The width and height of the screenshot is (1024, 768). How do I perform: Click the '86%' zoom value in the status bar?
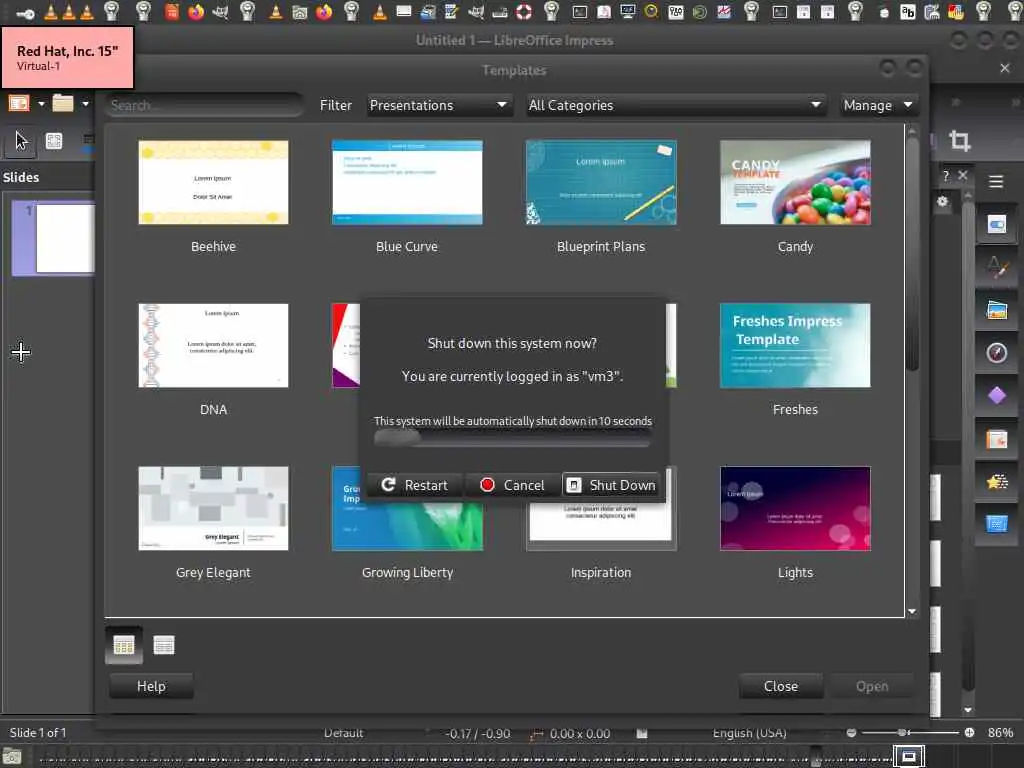pos(1000,733)
